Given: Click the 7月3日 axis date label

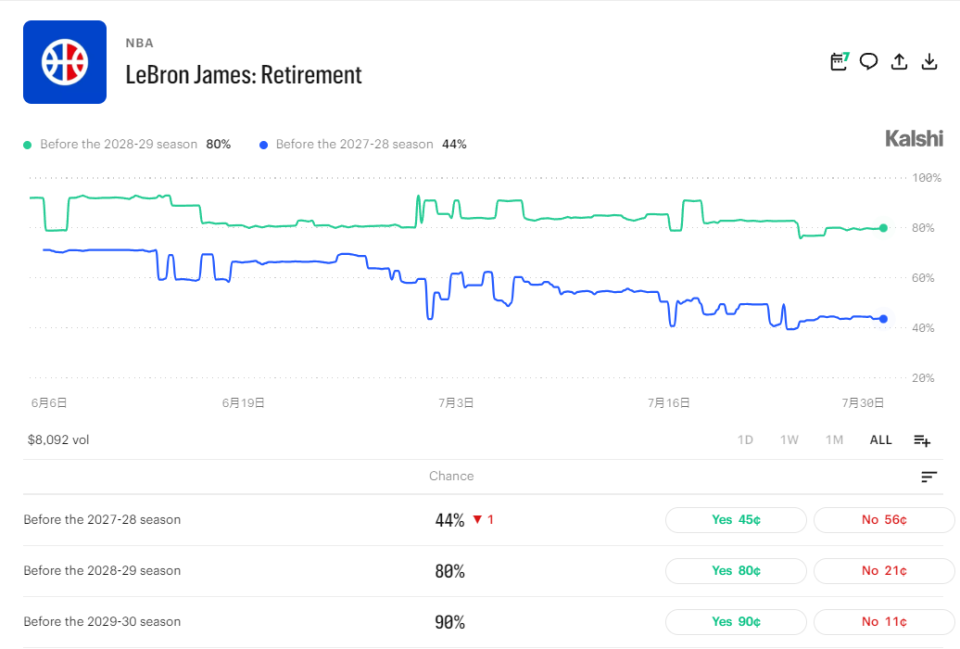Looking at the screenshot, I should [456, 403].
